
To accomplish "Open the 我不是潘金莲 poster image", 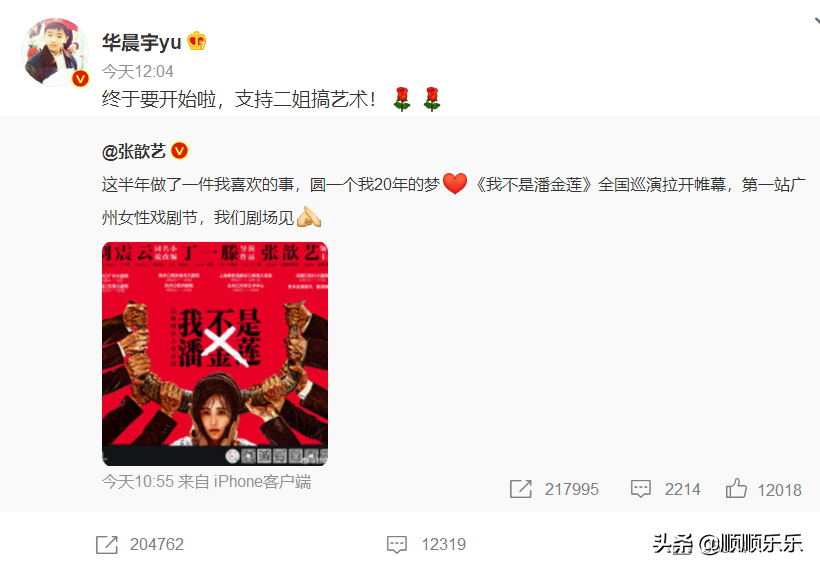I will (215, 353).
